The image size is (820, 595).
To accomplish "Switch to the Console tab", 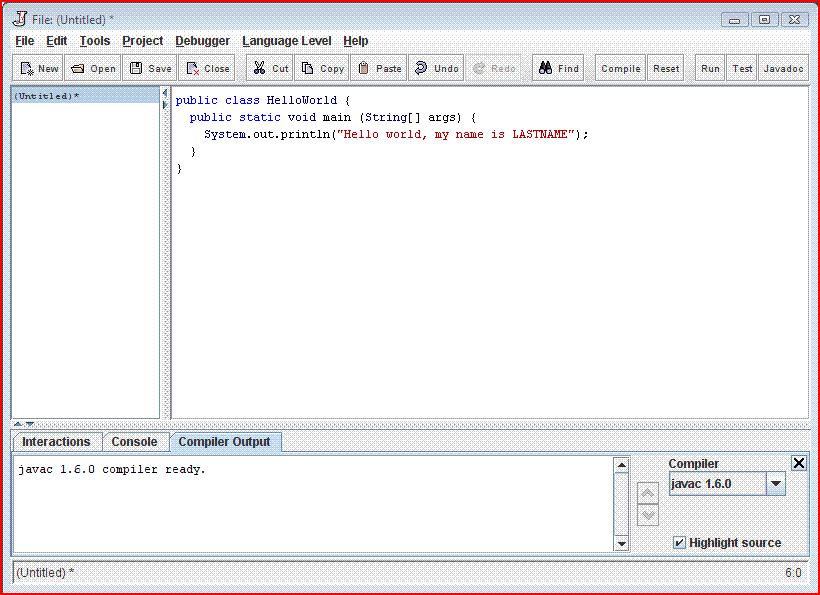I will (x=134, y=442).
